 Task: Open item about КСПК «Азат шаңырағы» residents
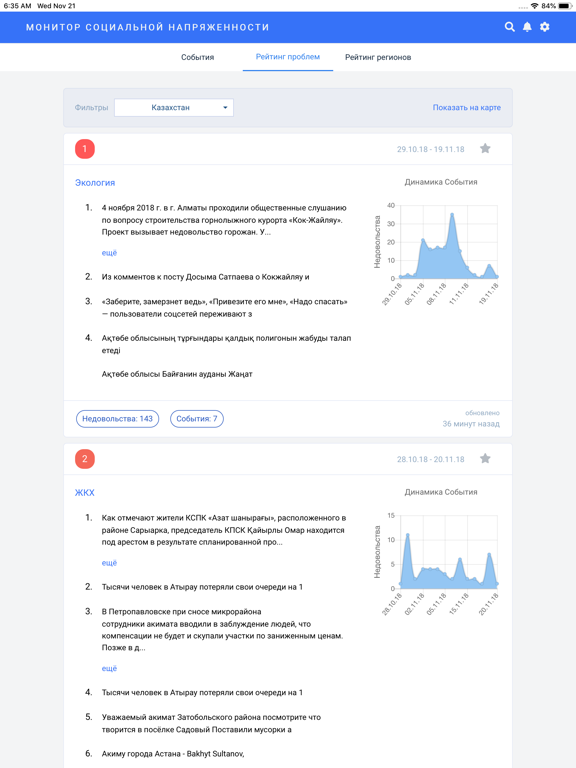223,530
